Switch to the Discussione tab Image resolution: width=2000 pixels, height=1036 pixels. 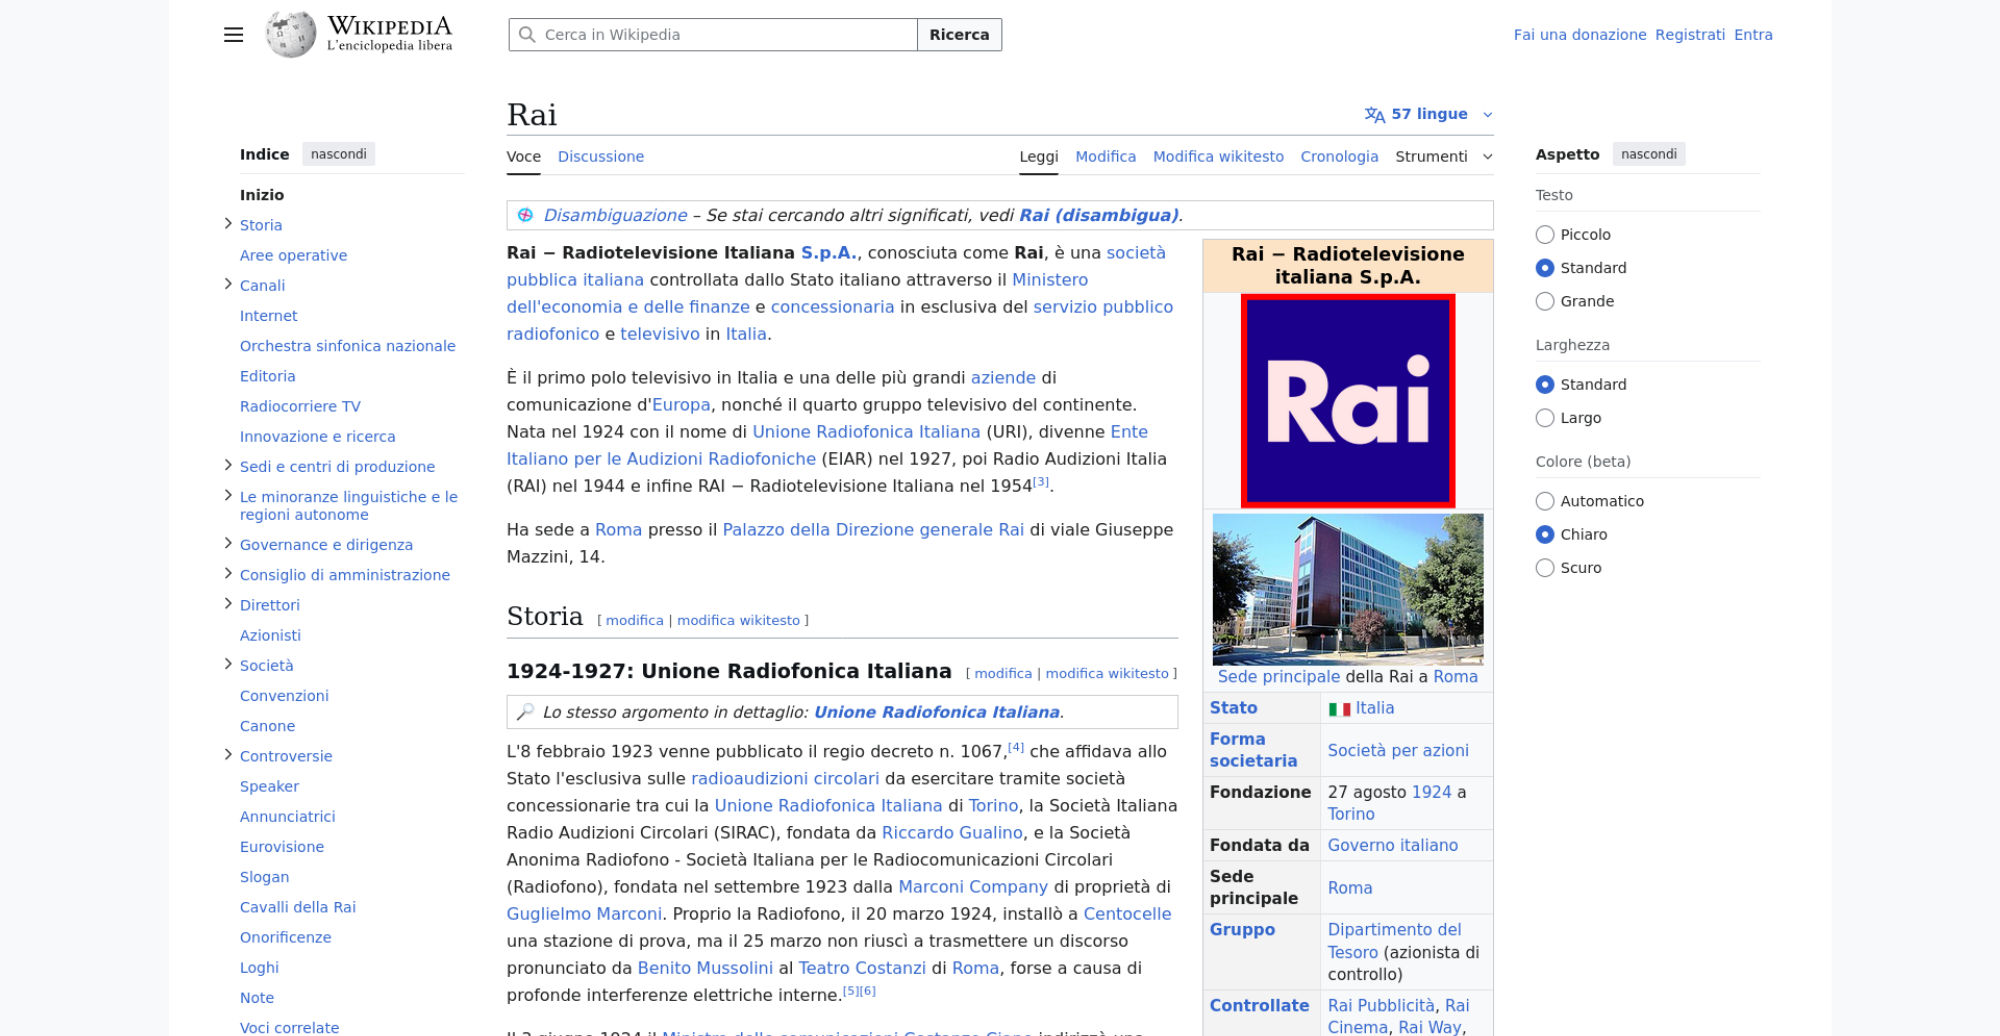click(600, 157)
